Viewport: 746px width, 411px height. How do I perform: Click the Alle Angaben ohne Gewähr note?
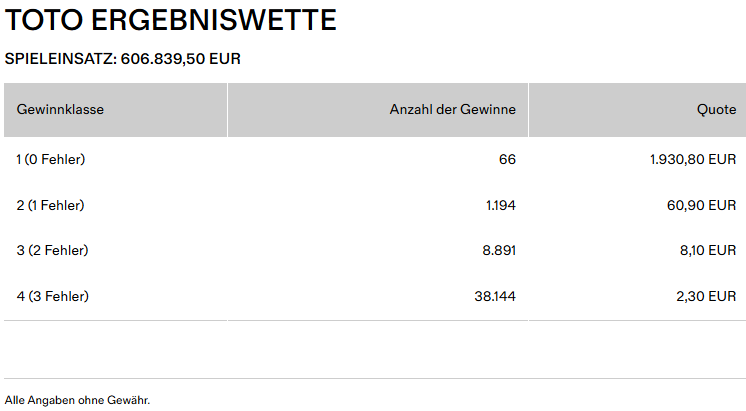point(77,400)
